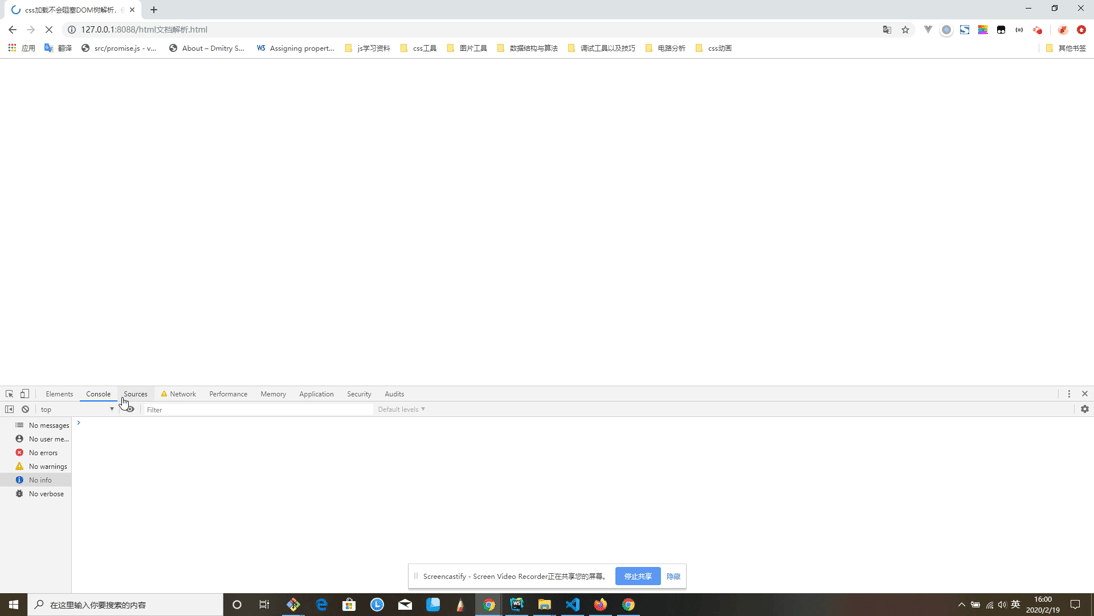Viewport: 1094px width, 616px height.
Task: Close the current browser tab
Action: click(132, 10)
